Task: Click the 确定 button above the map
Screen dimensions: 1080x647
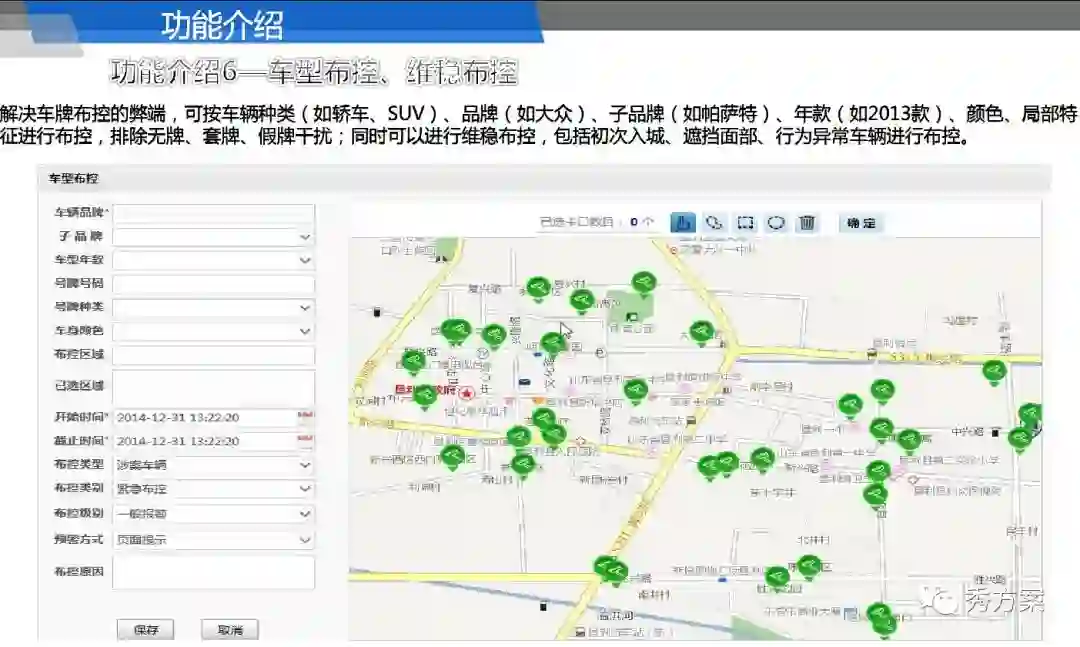Action: coord(861,223)
